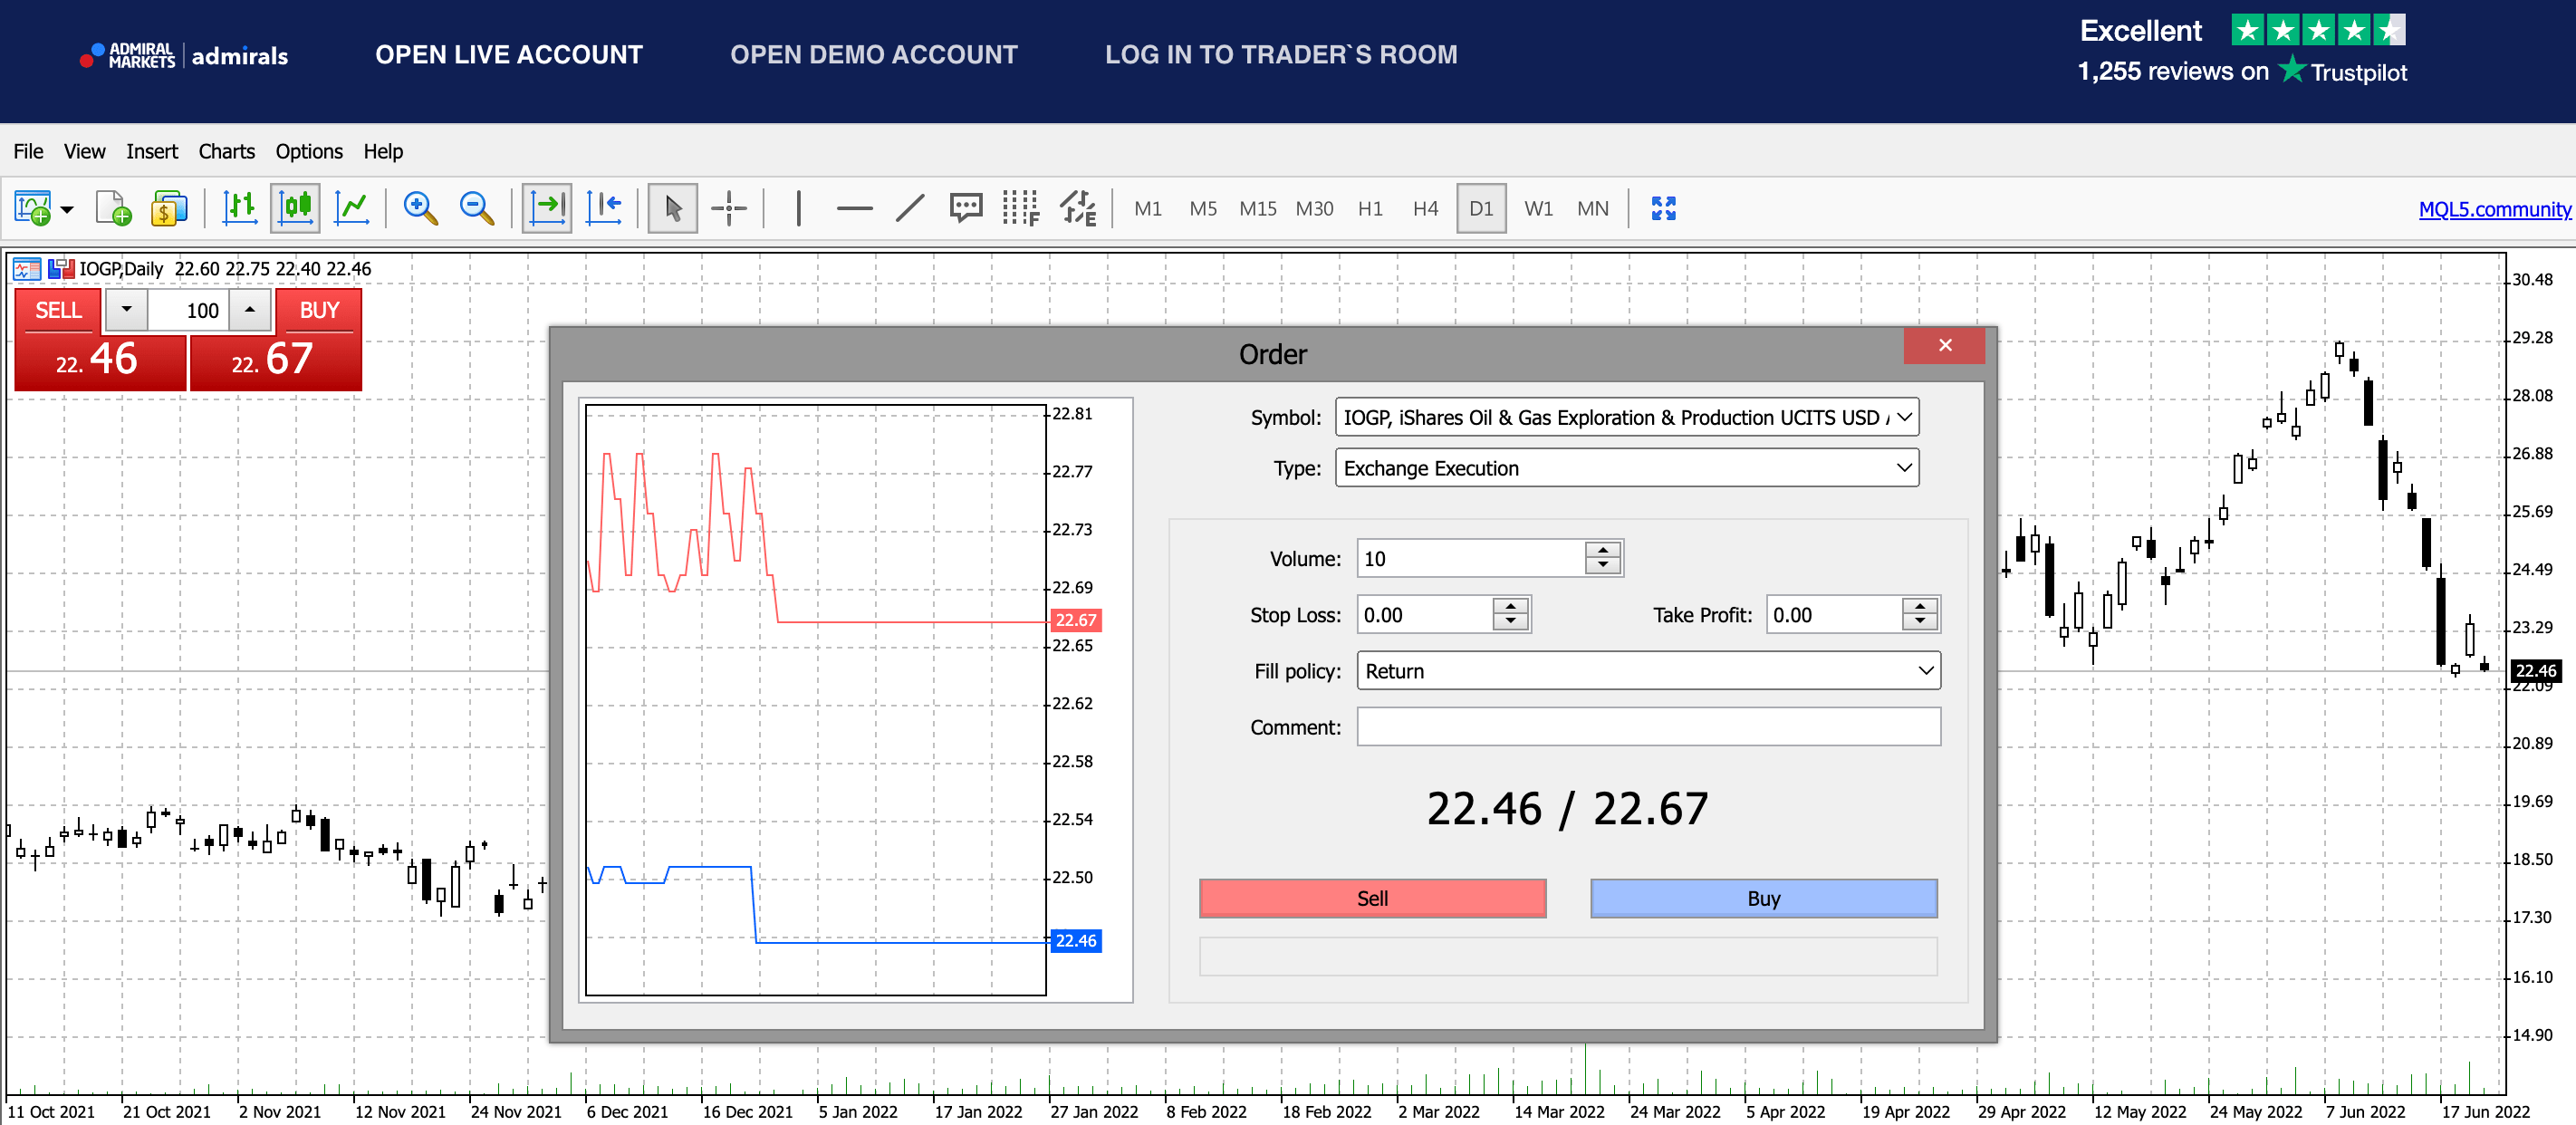Click the trading accounts dollar icon
Viewport: 2576px width, 1125px height.
click(169, 209)
